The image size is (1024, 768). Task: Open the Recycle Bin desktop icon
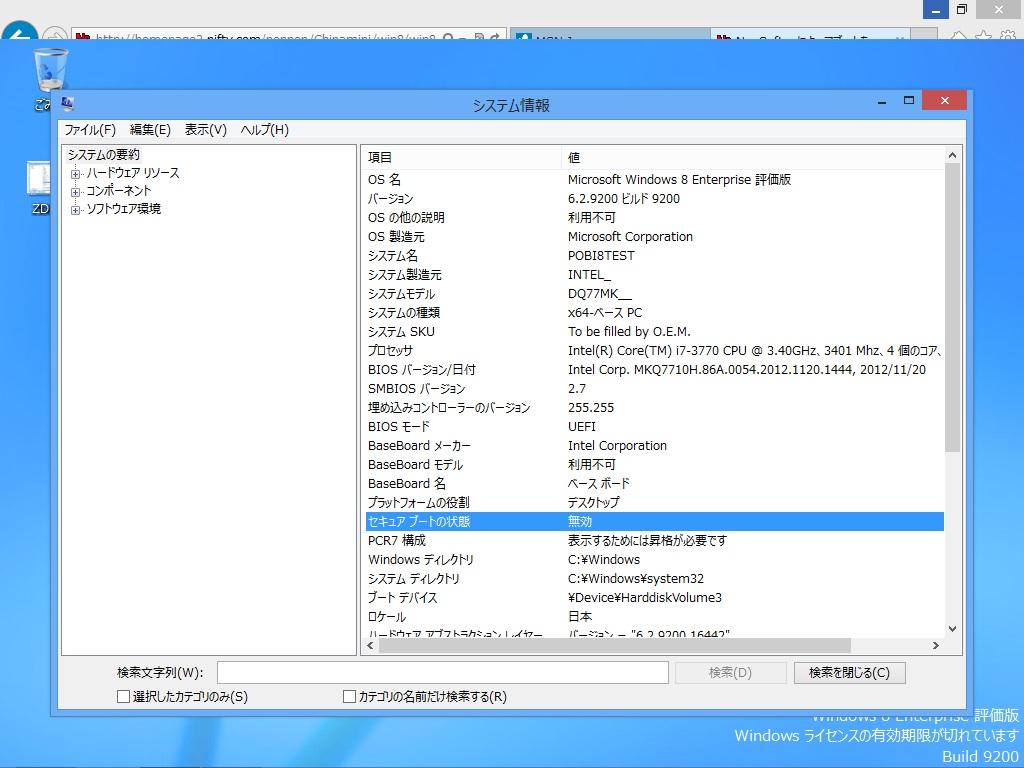click(x=50, y=71)
